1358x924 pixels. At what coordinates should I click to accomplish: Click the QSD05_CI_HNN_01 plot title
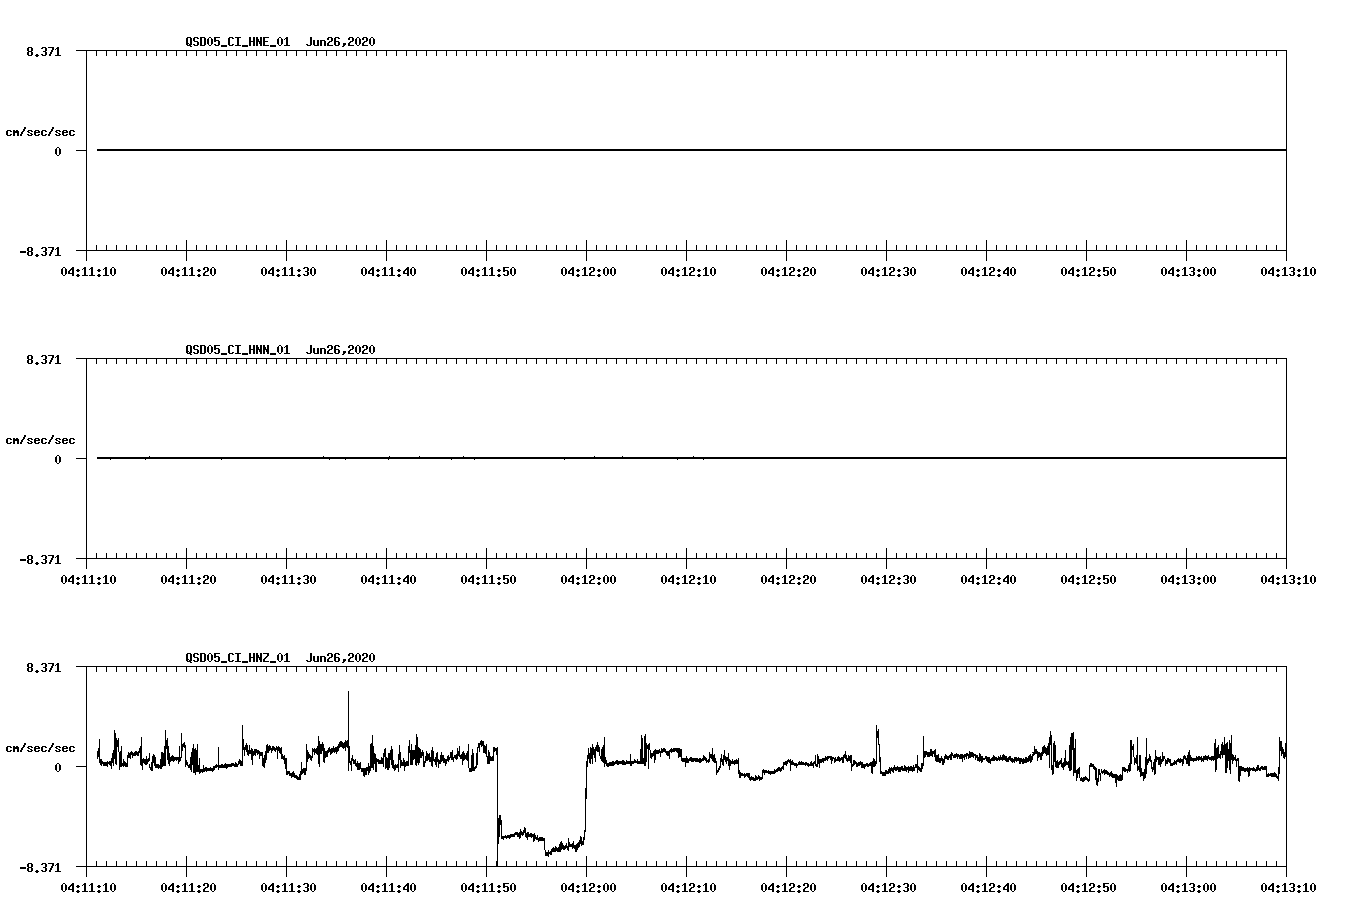238,350
